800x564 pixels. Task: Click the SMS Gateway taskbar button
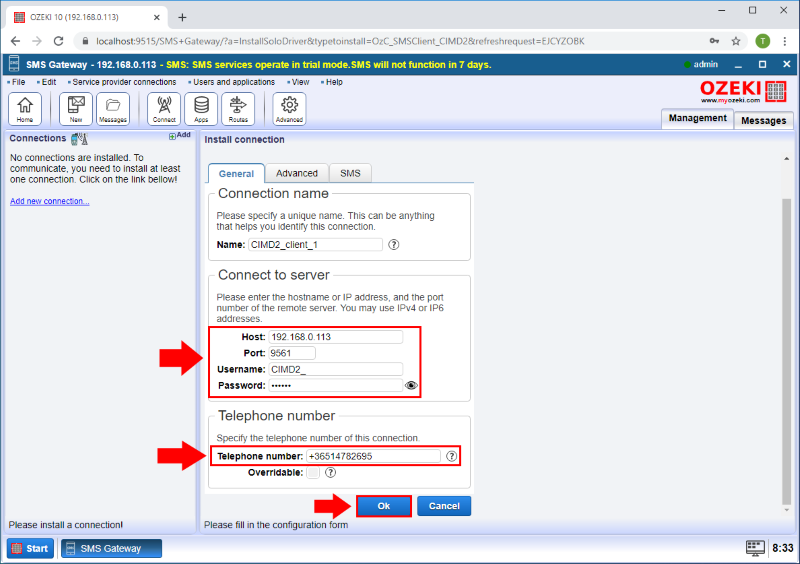111,548
